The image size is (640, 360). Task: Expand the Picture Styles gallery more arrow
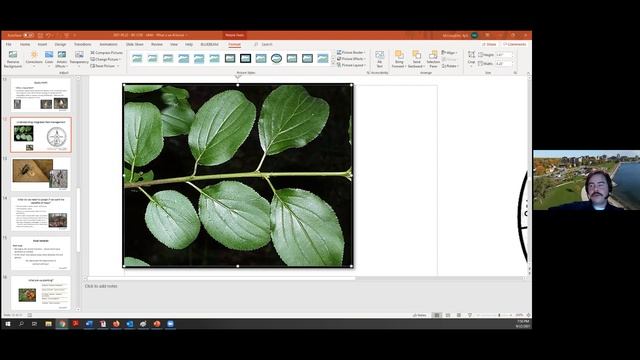pos(333,64)
